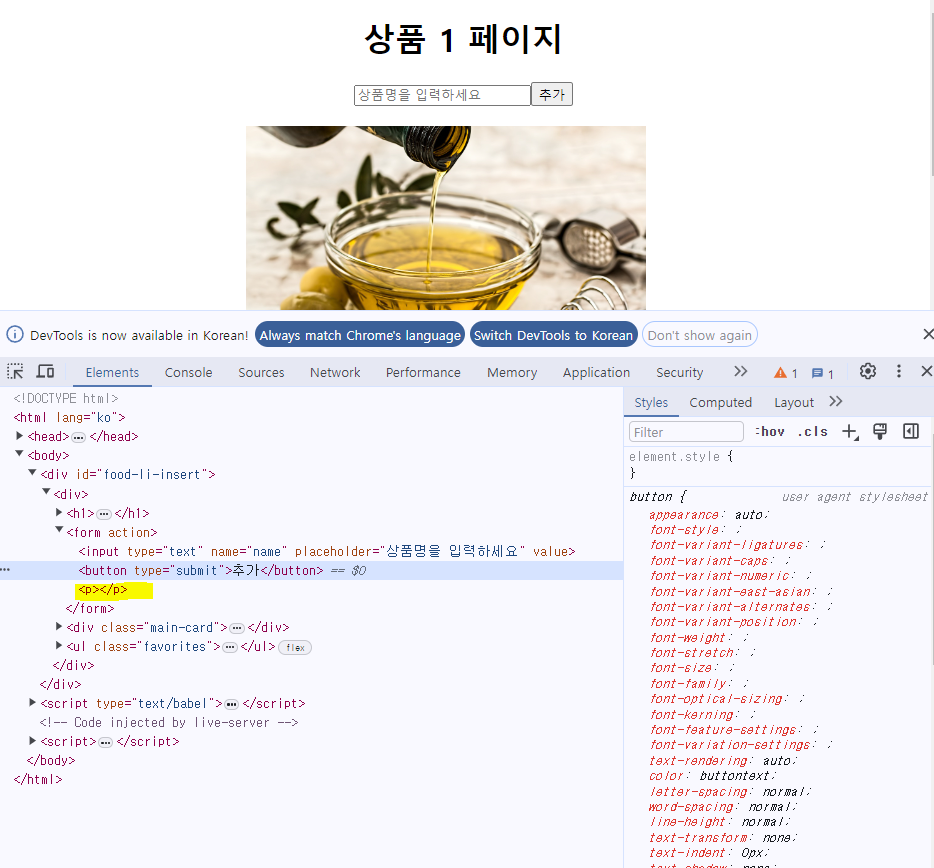The width and height of the screenshot is (934, 868).
Task: Click the info icon in the infobar
Action: [15, 334]
